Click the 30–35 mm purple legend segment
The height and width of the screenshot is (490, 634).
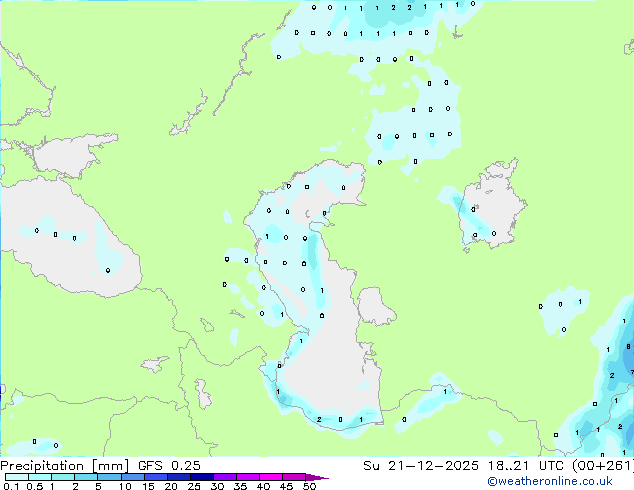click(x=225, y=477)
